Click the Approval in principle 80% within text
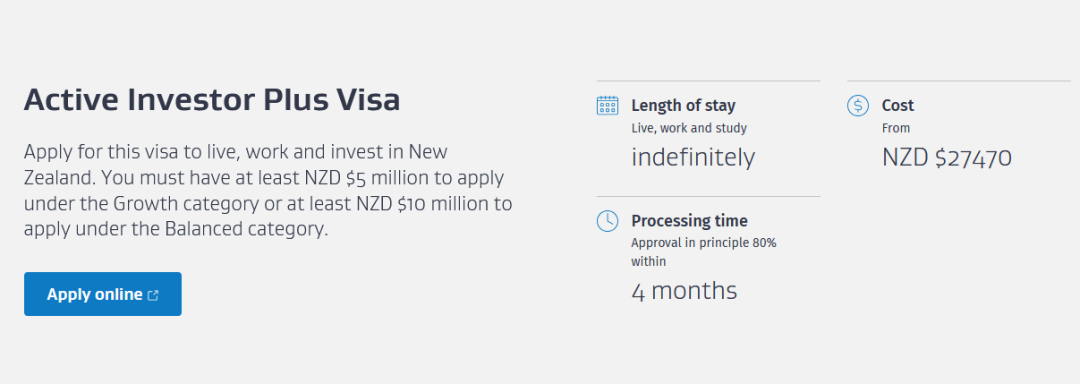This screenshot has width=1080, height=384. [x=704, y=253]
